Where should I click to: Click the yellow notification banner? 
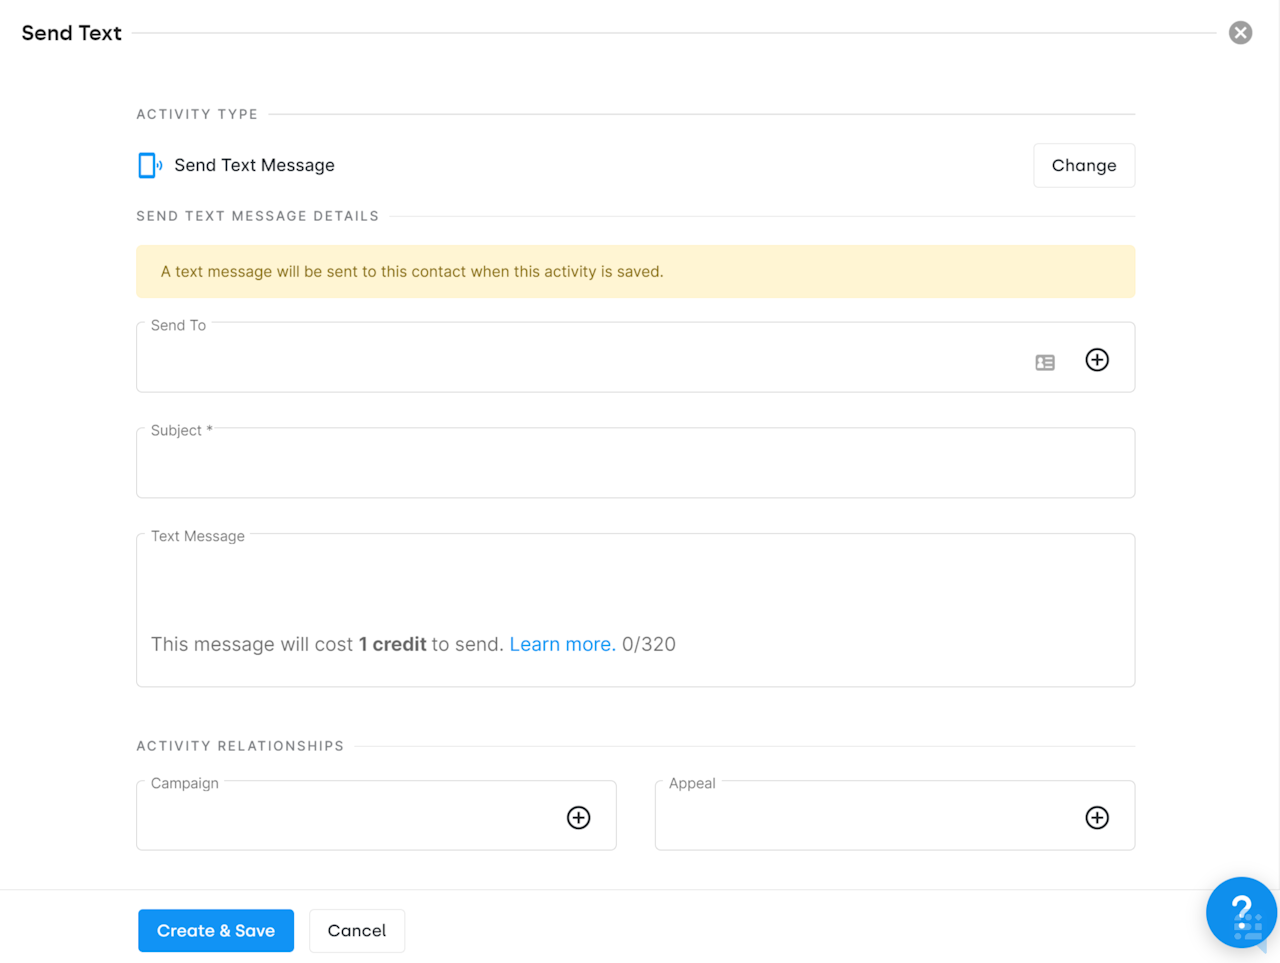(x=635, y=271)
